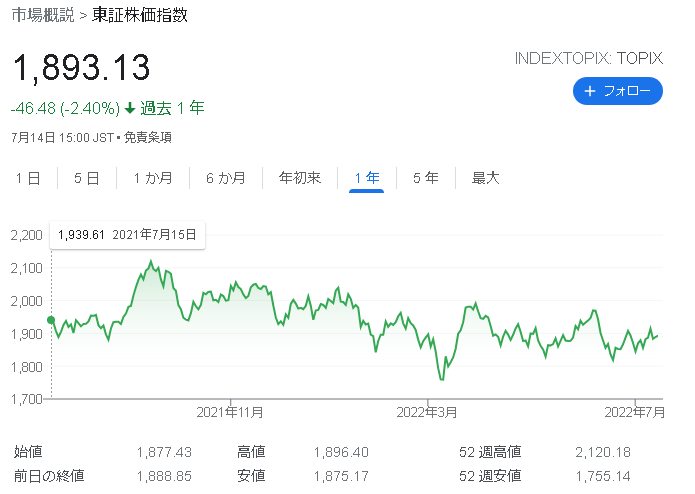Click the 1,939.61 chart tooltip
The height and width of the screenshot is (494, 695).
(x=127, y=235)
